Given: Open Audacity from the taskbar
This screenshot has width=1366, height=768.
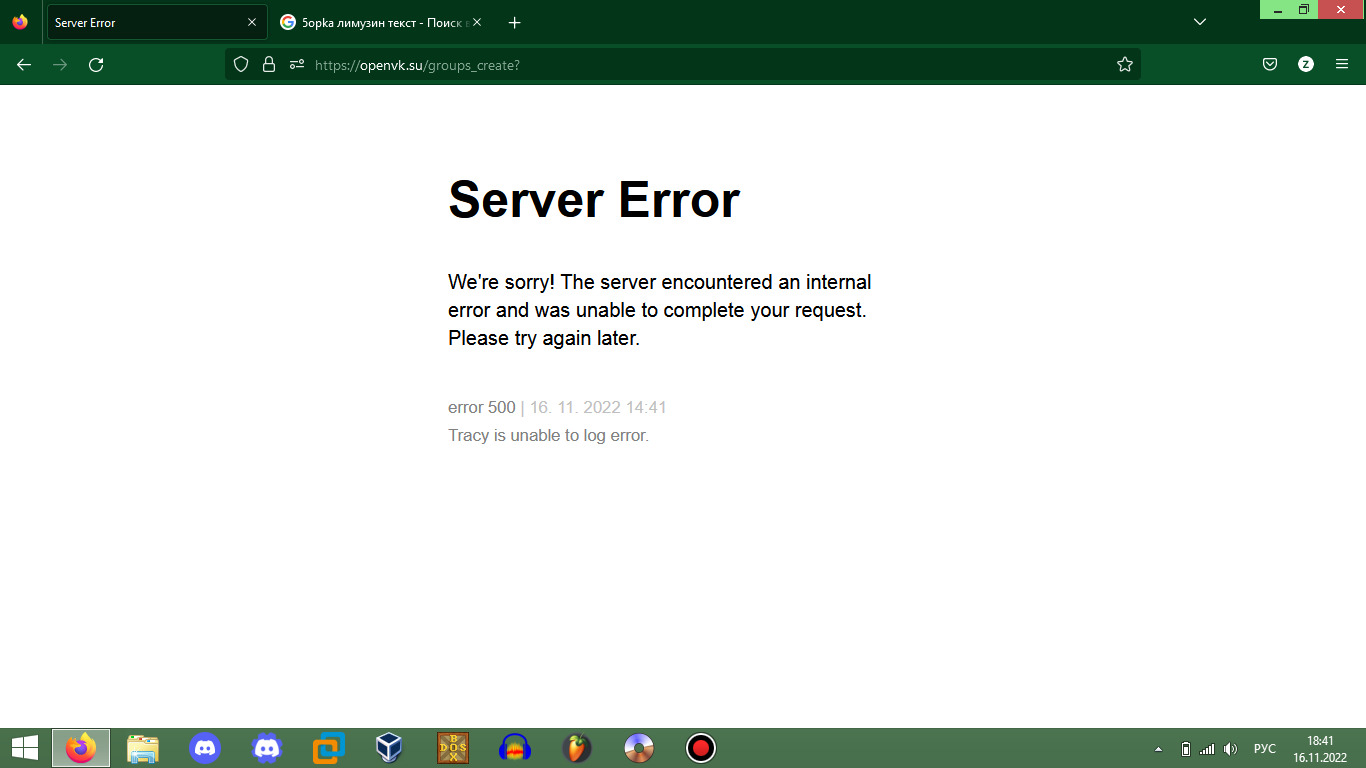Looking at the screenshot, I should tap(515, 748).
